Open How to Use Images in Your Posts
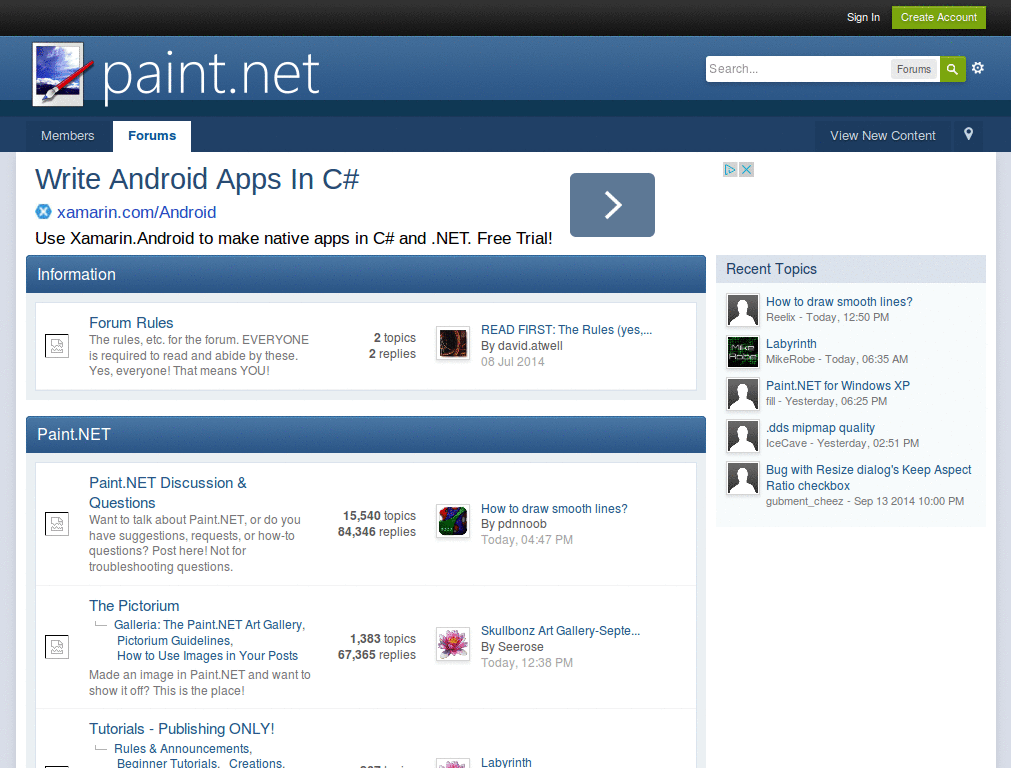This screenshot has height=768, width=1024. pyautogui.click(x=208, y=656)
